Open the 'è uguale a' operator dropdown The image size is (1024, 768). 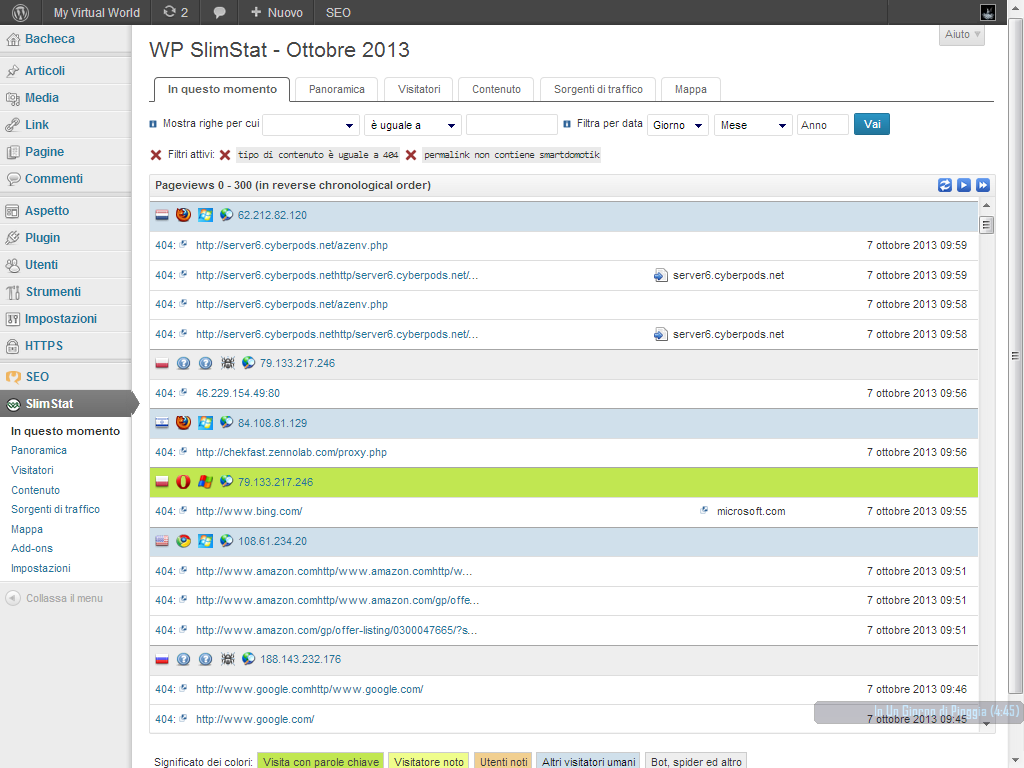click(x=413, y=125)
